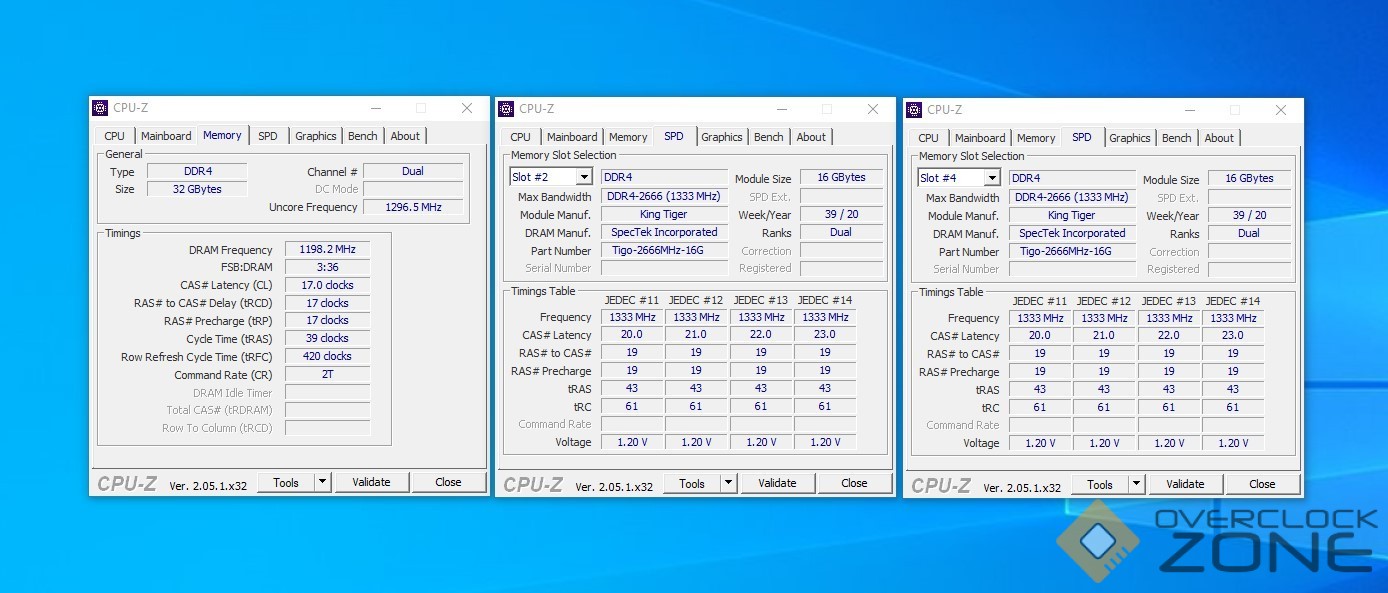Open SPD tab in leftmost window

click(268, 136)
